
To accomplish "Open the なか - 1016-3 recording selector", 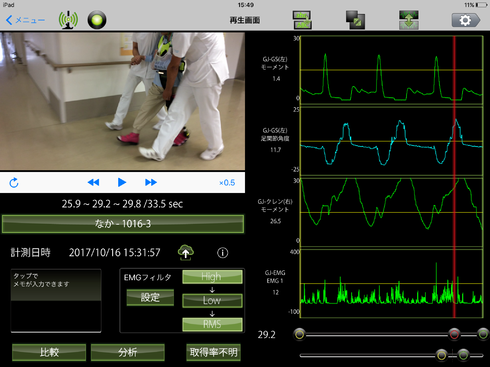I will pyautogui.click(x=123, y=223).
